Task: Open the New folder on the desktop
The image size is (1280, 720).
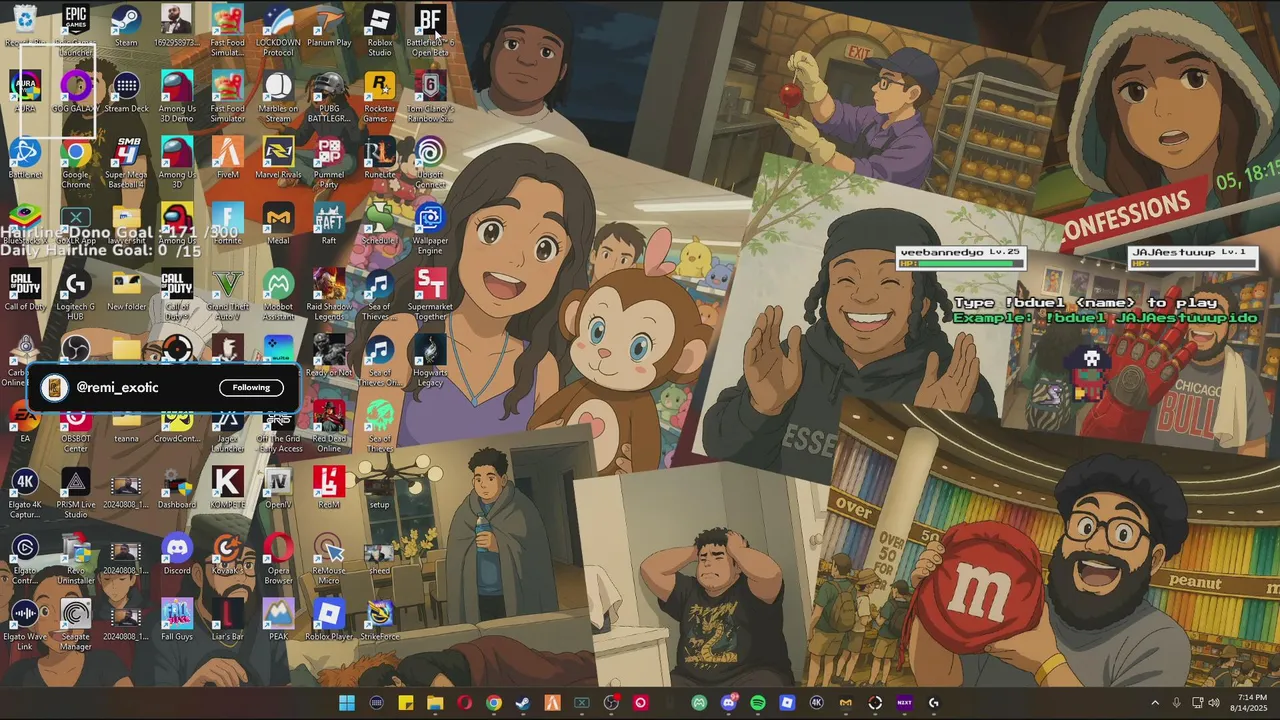Action: [126, 290]
